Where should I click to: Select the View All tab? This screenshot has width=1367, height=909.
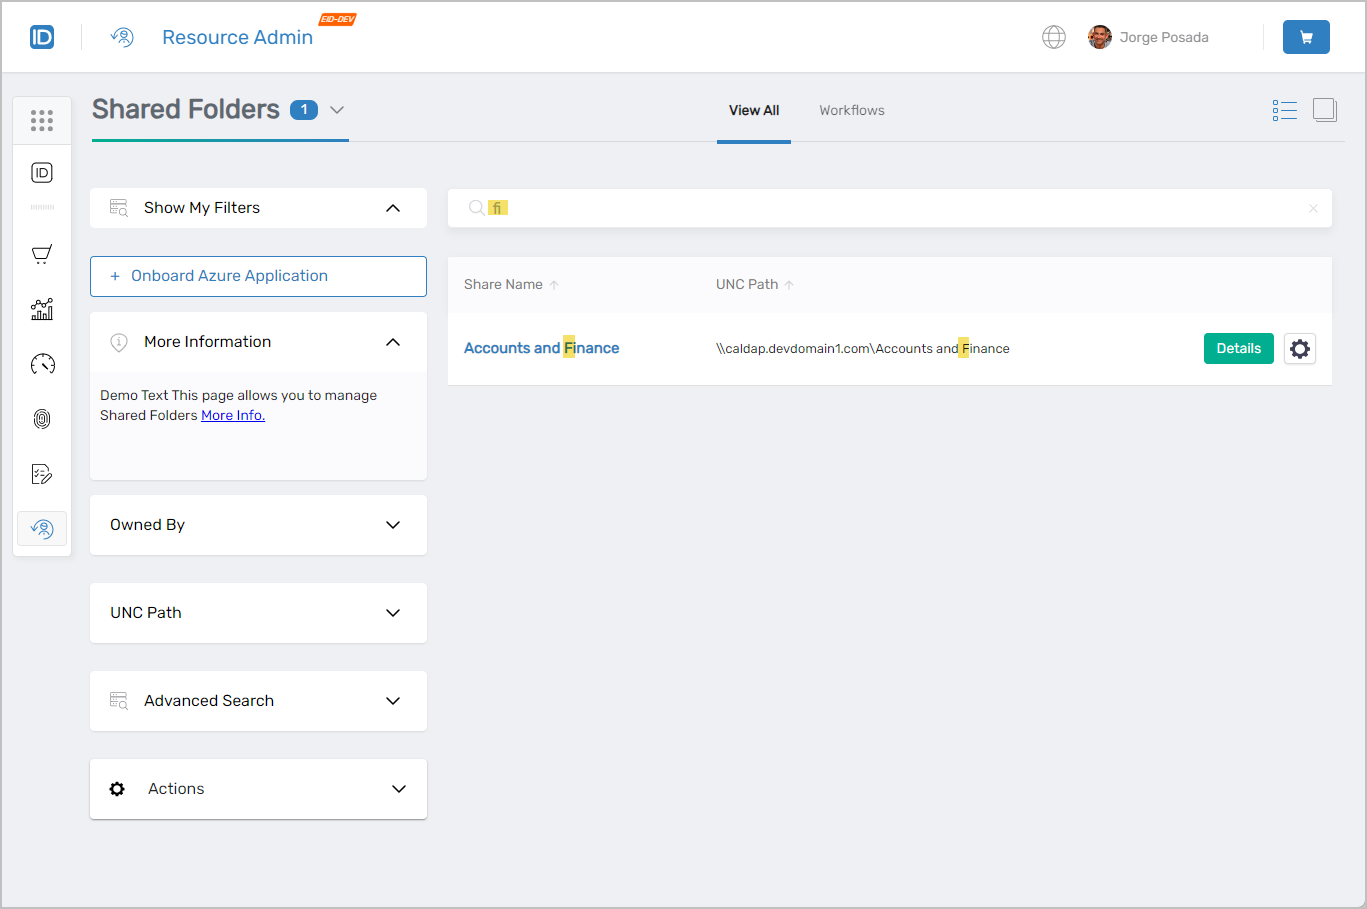click(753, 110)
